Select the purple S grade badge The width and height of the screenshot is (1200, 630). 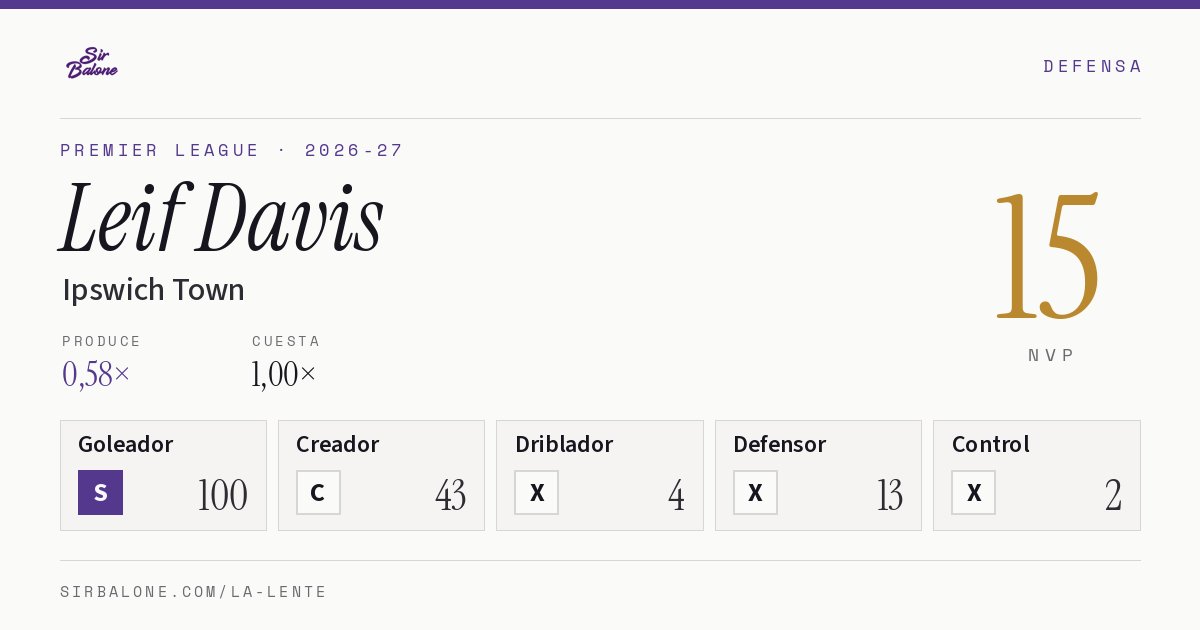tap(100, 492)
